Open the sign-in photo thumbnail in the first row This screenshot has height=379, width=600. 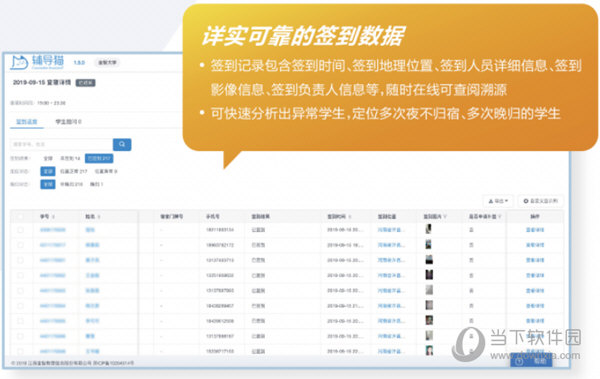429,229
